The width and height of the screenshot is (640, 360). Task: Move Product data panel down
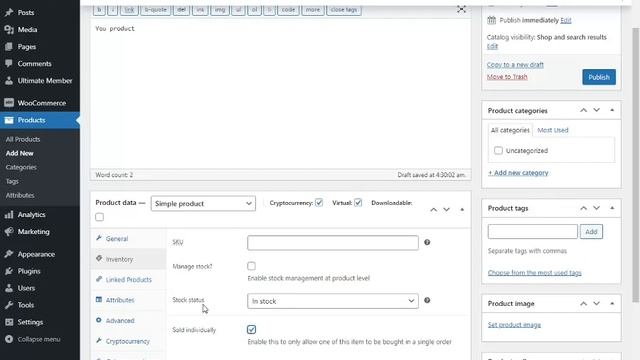point(447,210)
